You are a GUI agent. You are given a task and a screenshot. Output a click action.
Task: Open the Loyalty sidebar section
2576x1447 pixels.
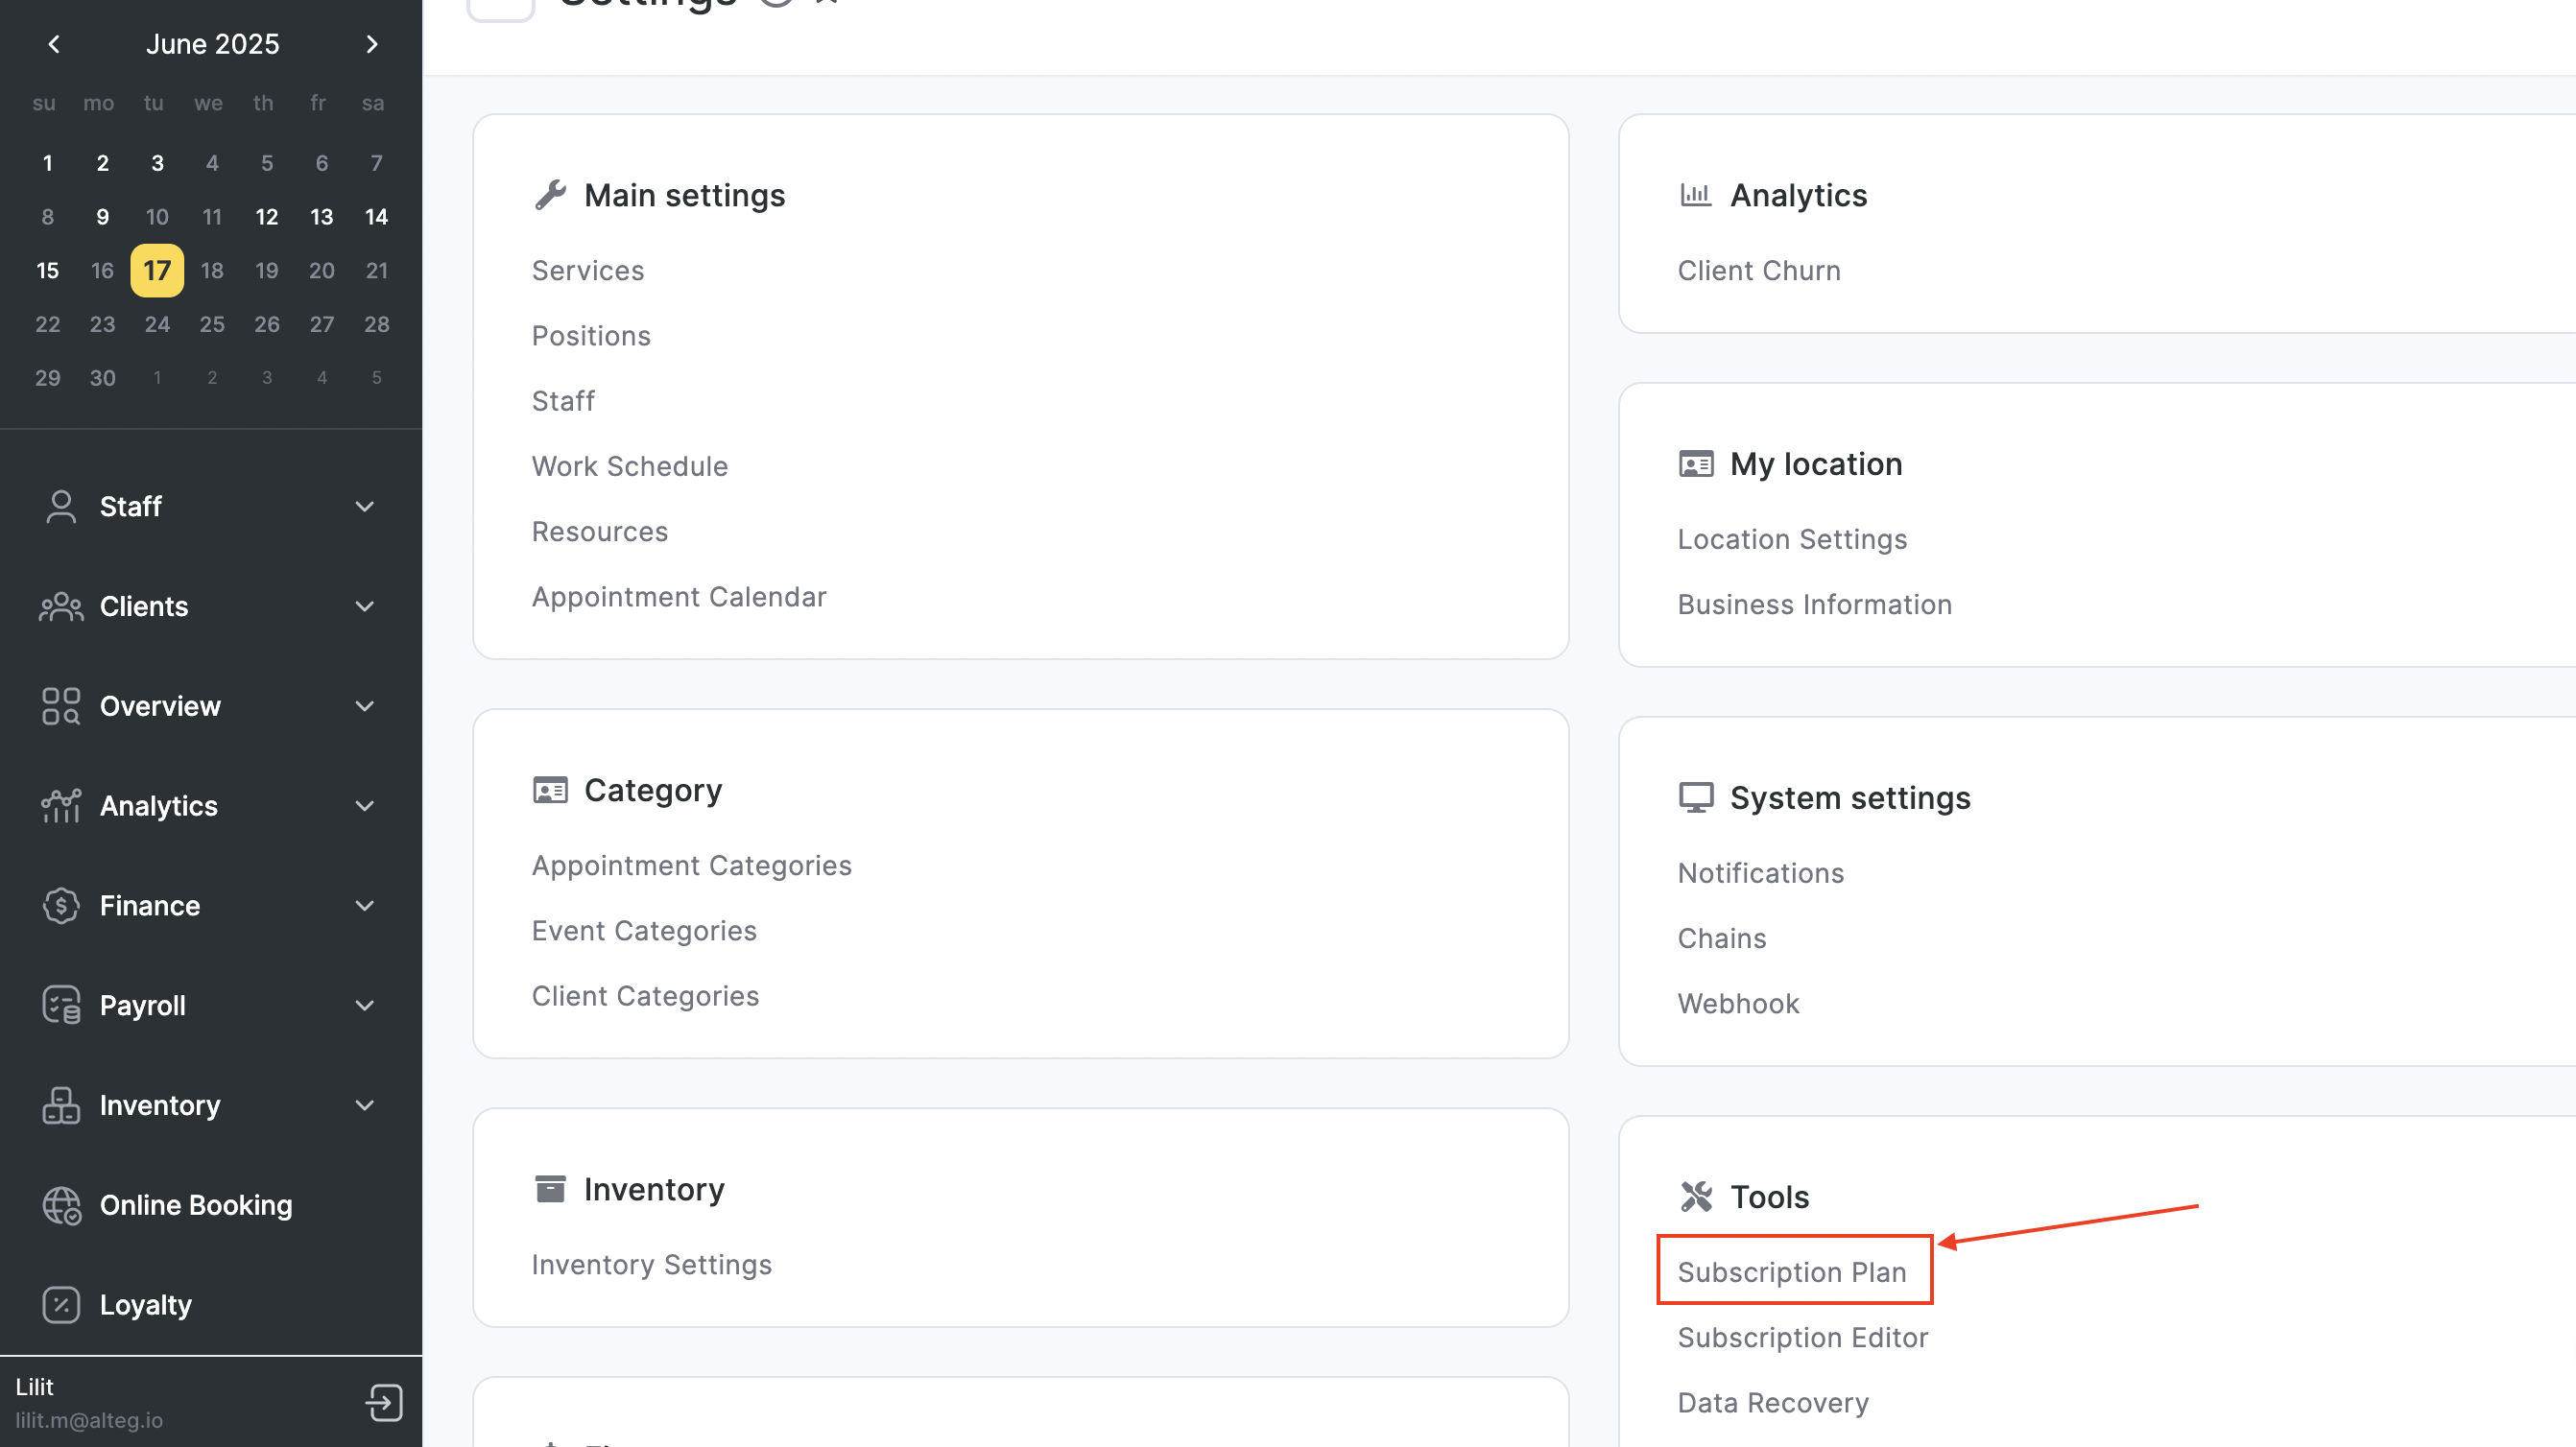coord(145,1304)
